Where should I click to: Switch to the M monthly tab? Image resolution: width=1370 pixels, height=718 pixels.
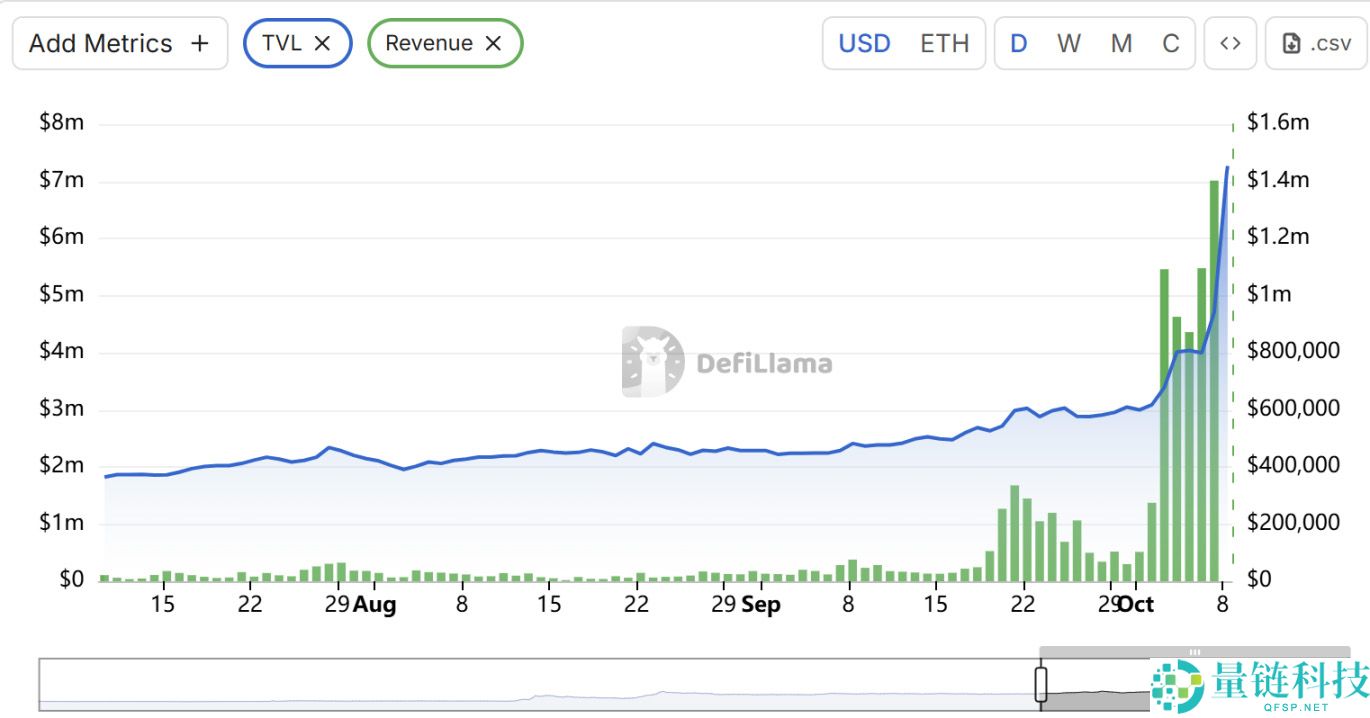pos(1121,43)
